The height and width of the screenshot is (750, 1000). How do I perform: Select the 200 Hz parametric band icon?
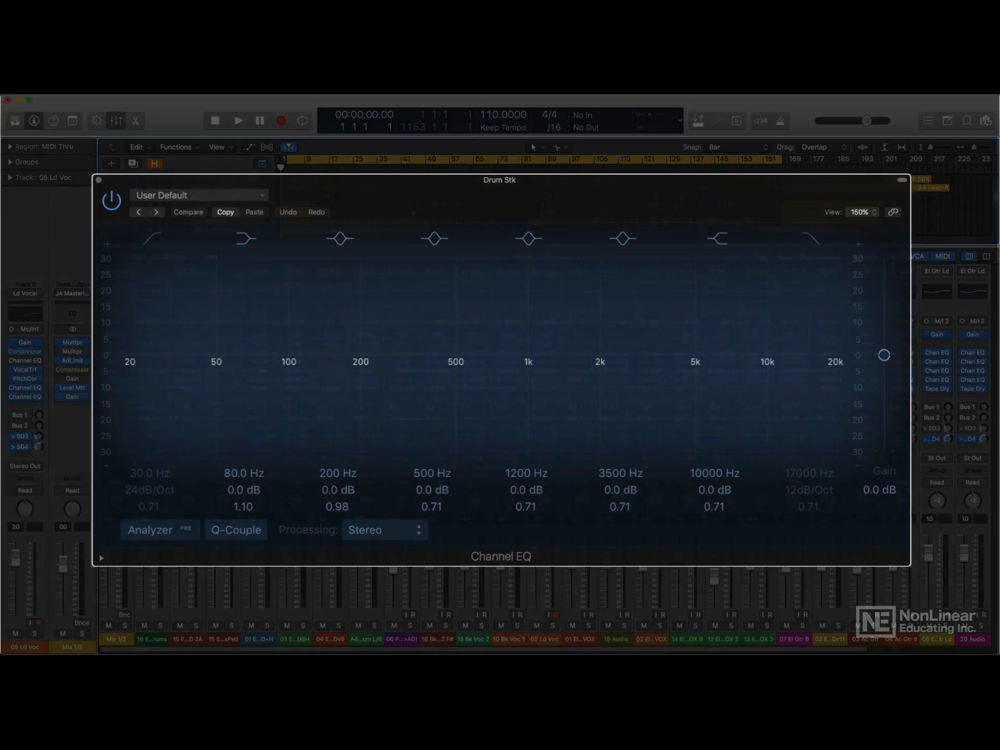pos(340,238)
